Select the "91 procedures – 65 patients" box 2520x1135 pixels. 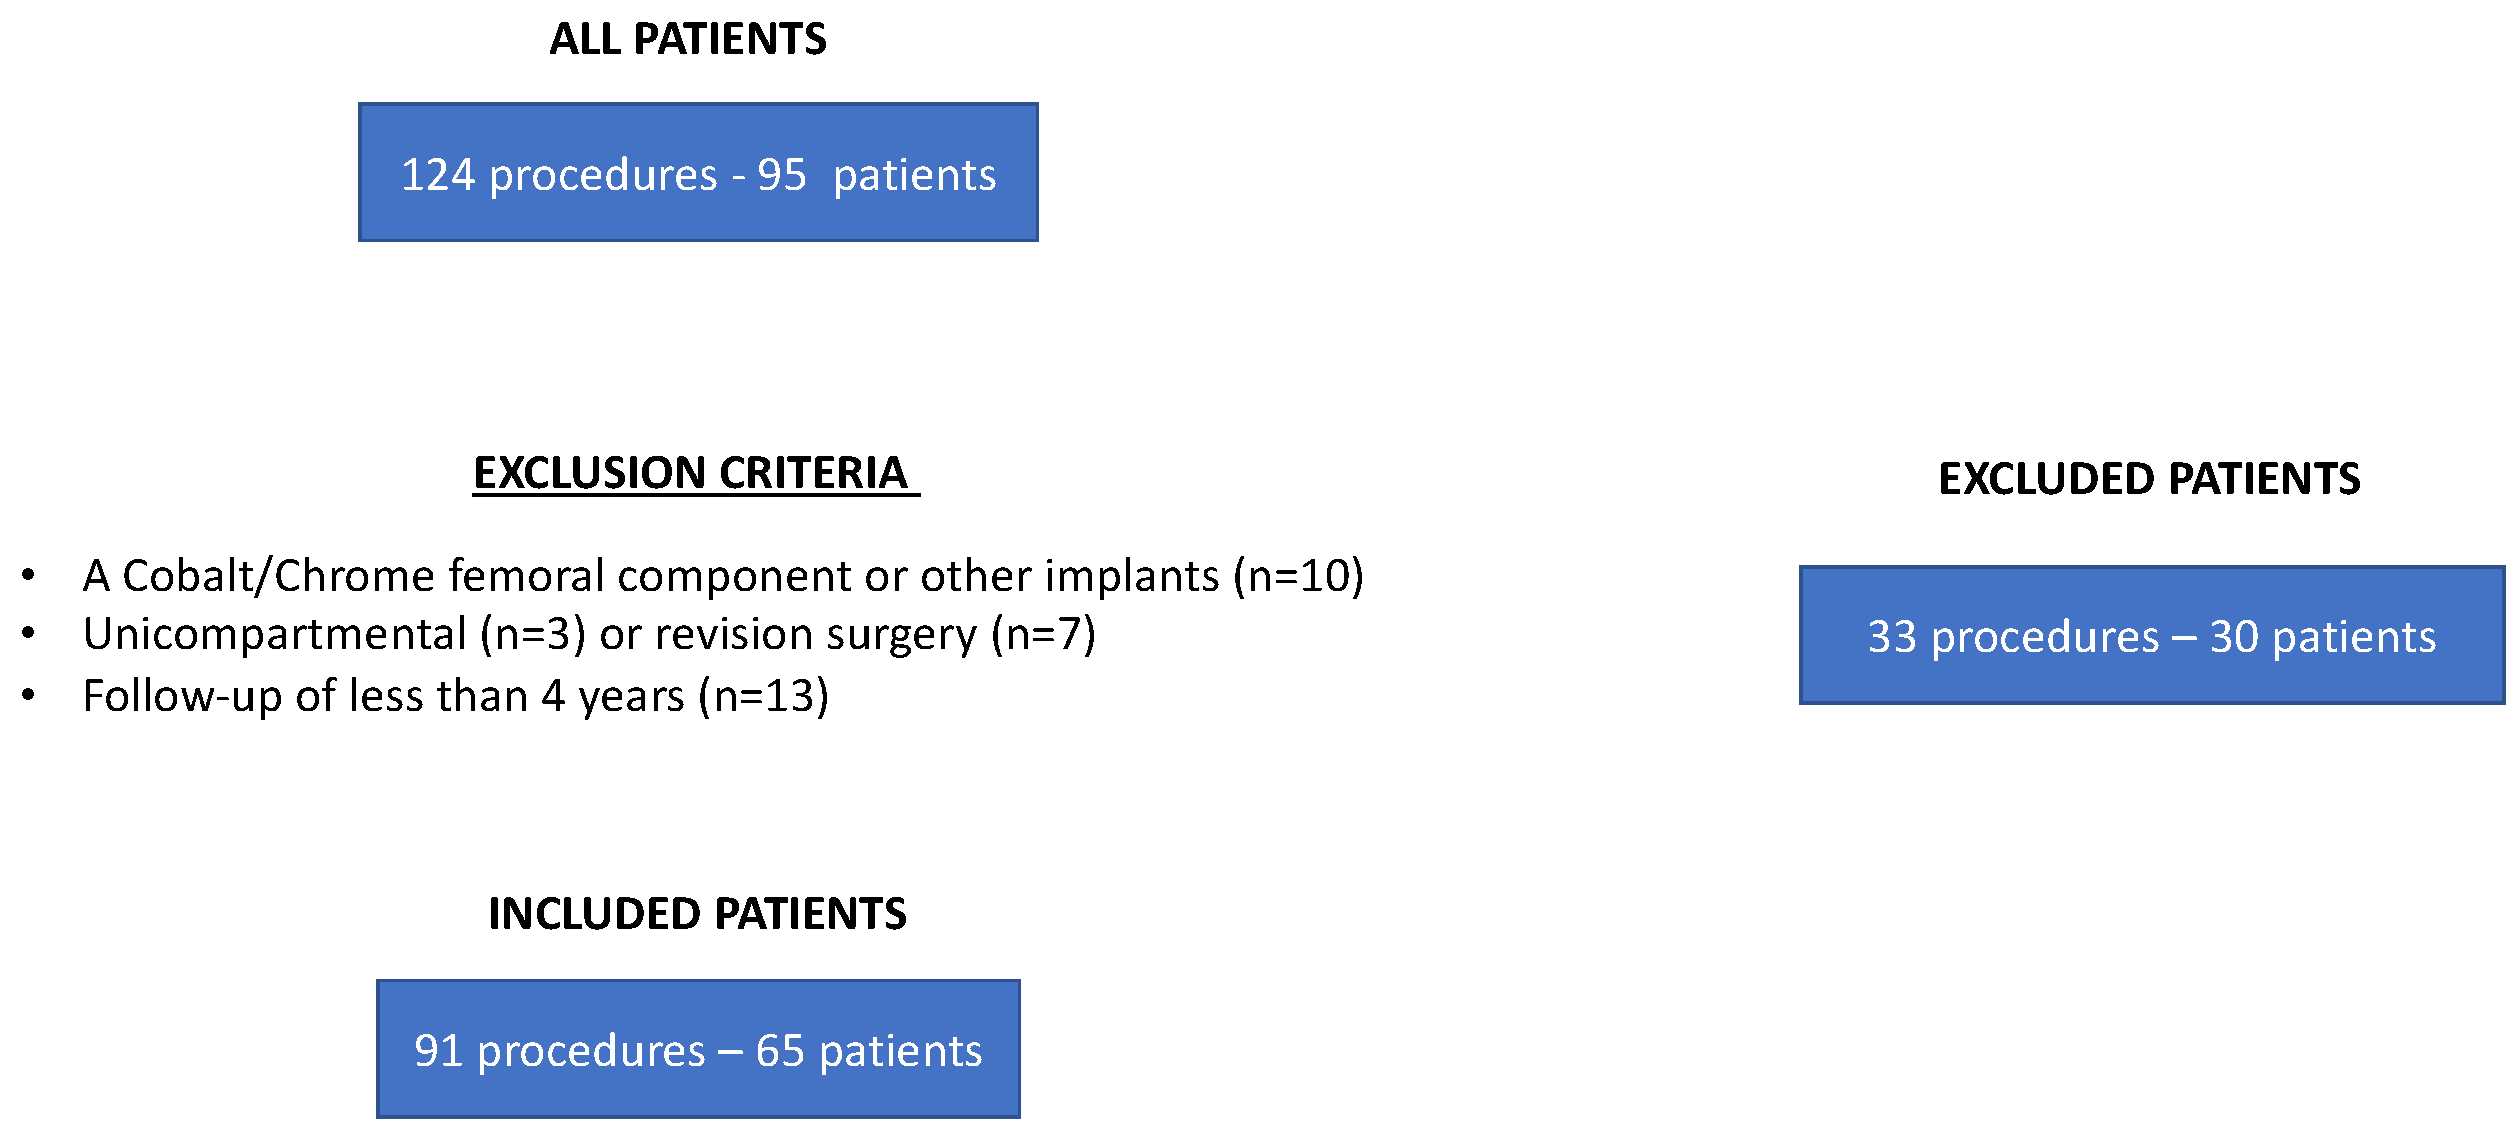(698, 1050)
